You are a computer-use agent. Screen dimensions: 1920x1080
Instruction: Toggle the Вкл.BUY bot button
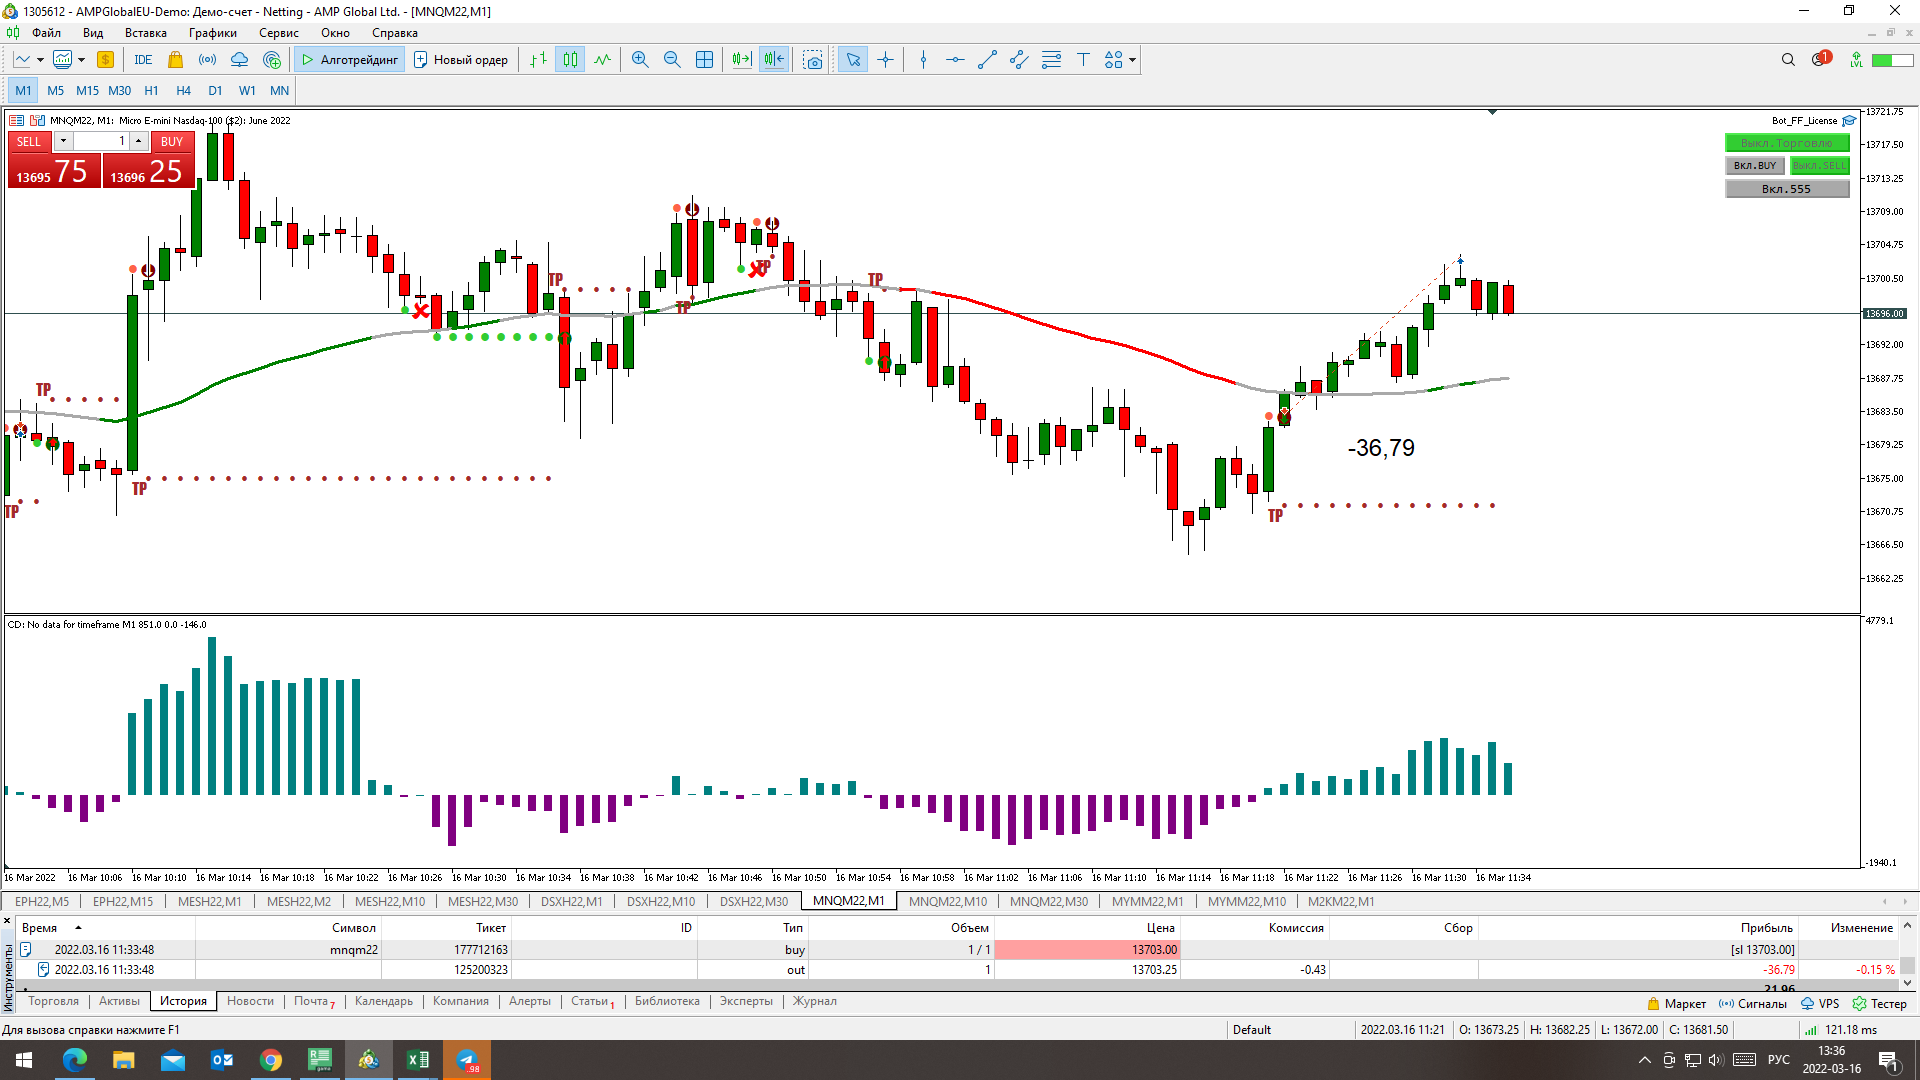(x=1755, y=166)
